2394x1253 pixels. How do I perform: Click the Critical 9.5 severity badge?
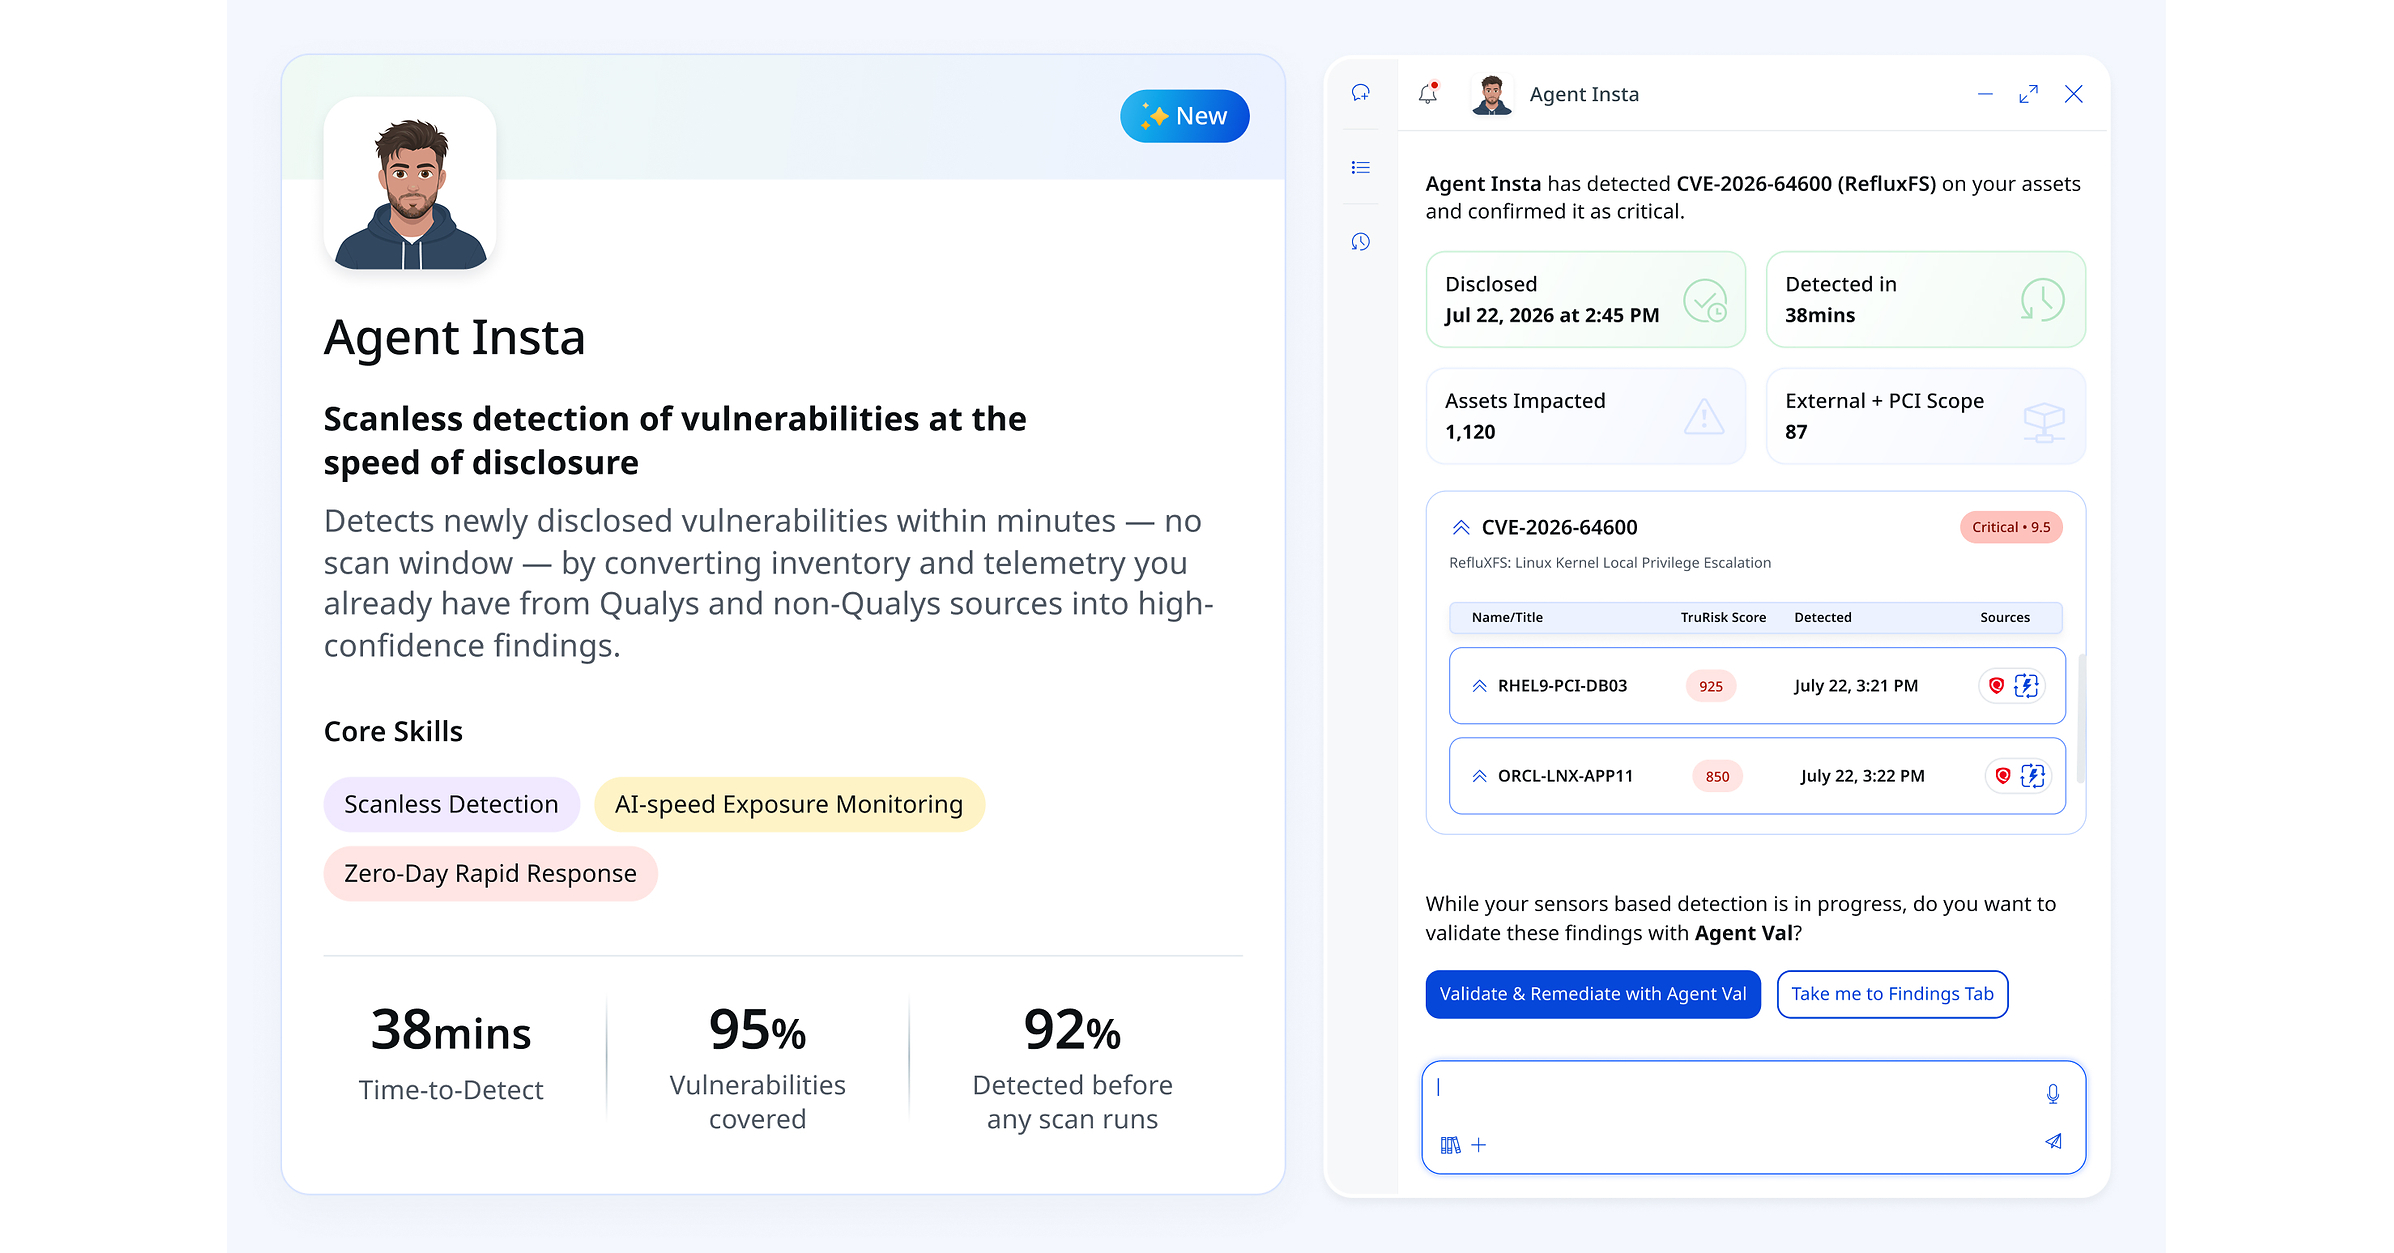point(2011,527)
